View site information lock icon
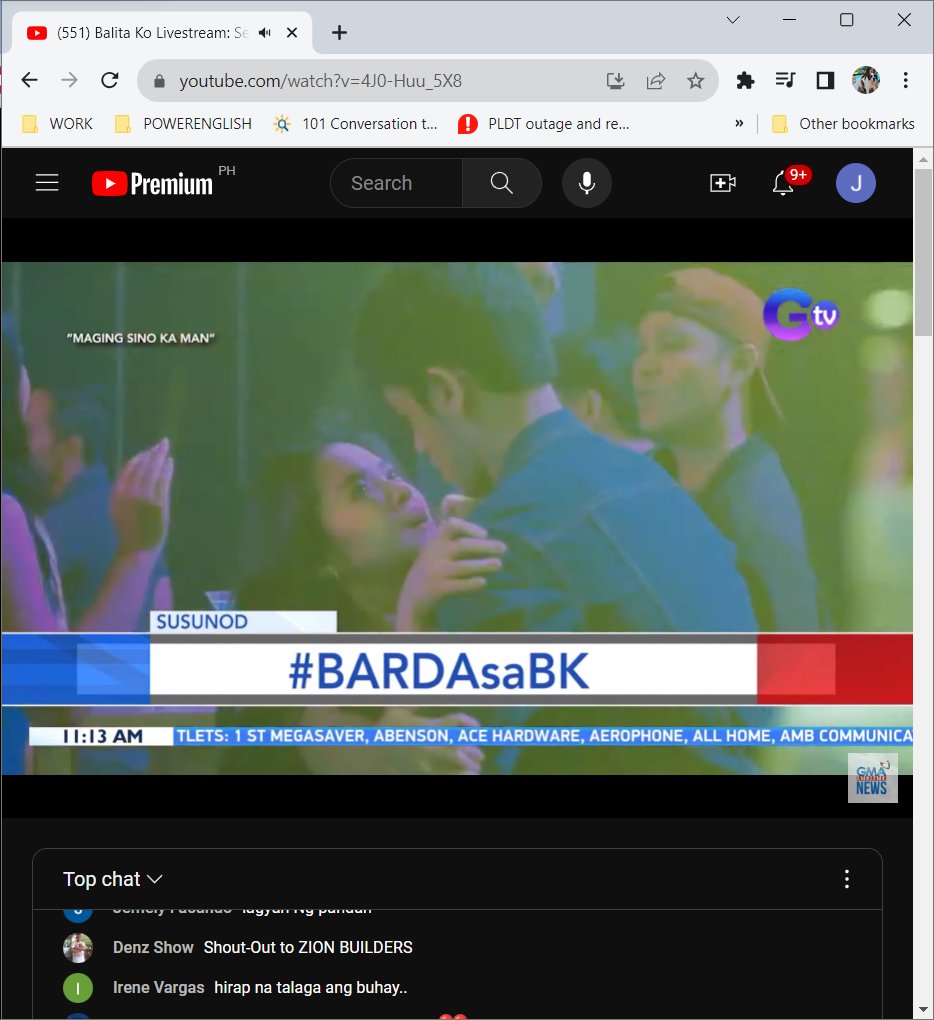 point(159,81)
